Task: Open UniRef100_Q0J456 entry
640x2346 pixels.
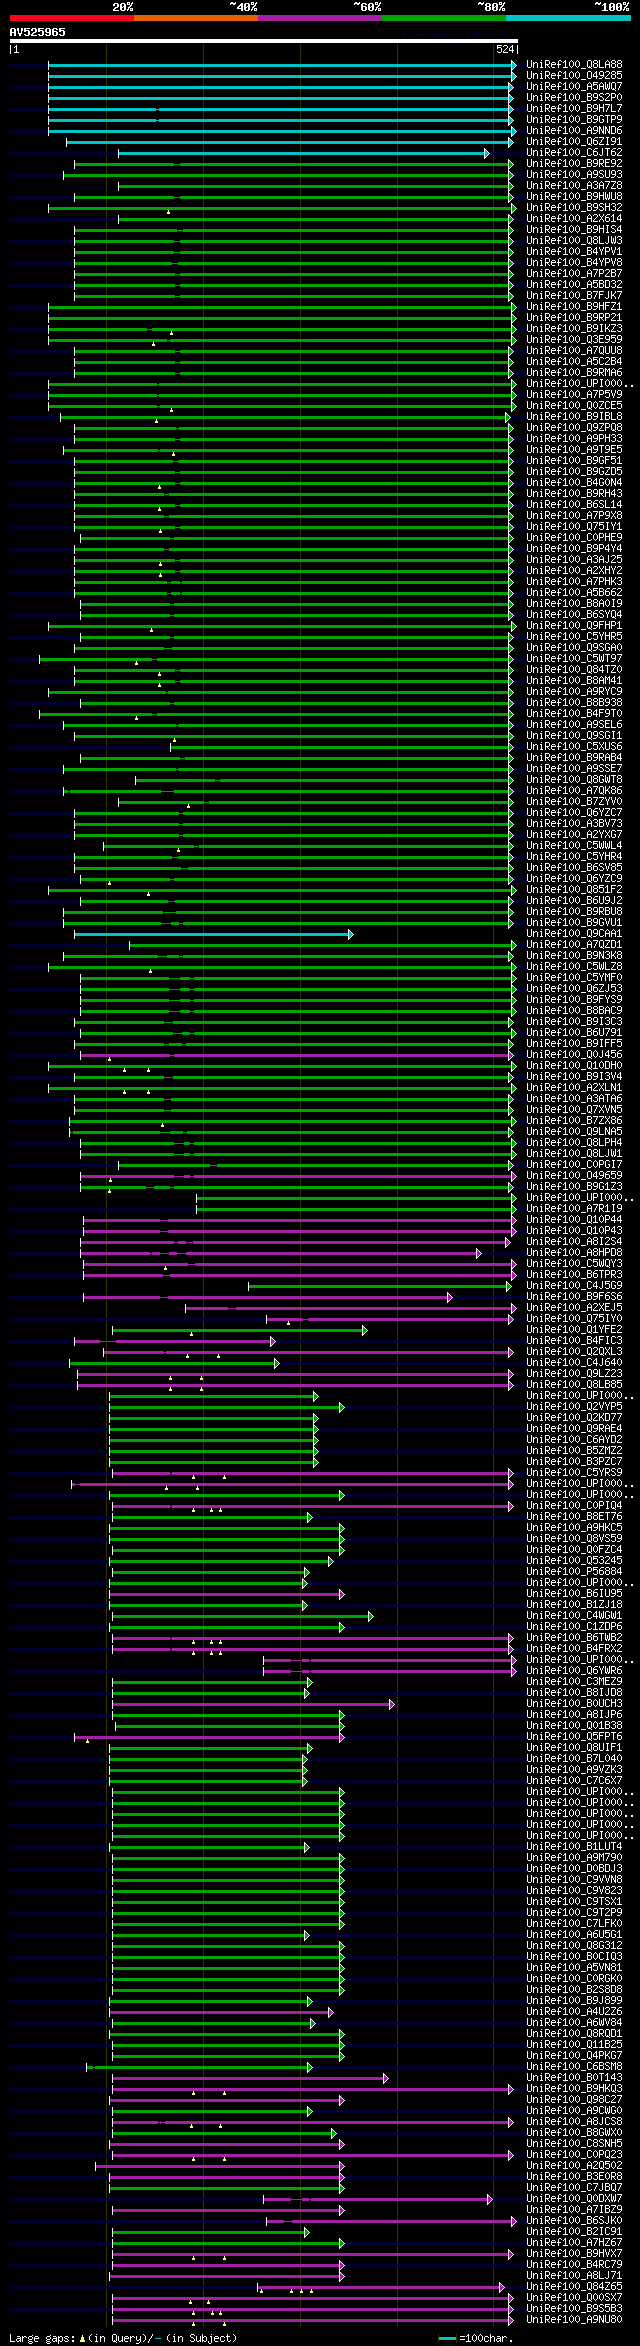Action: coord(574,1054)
